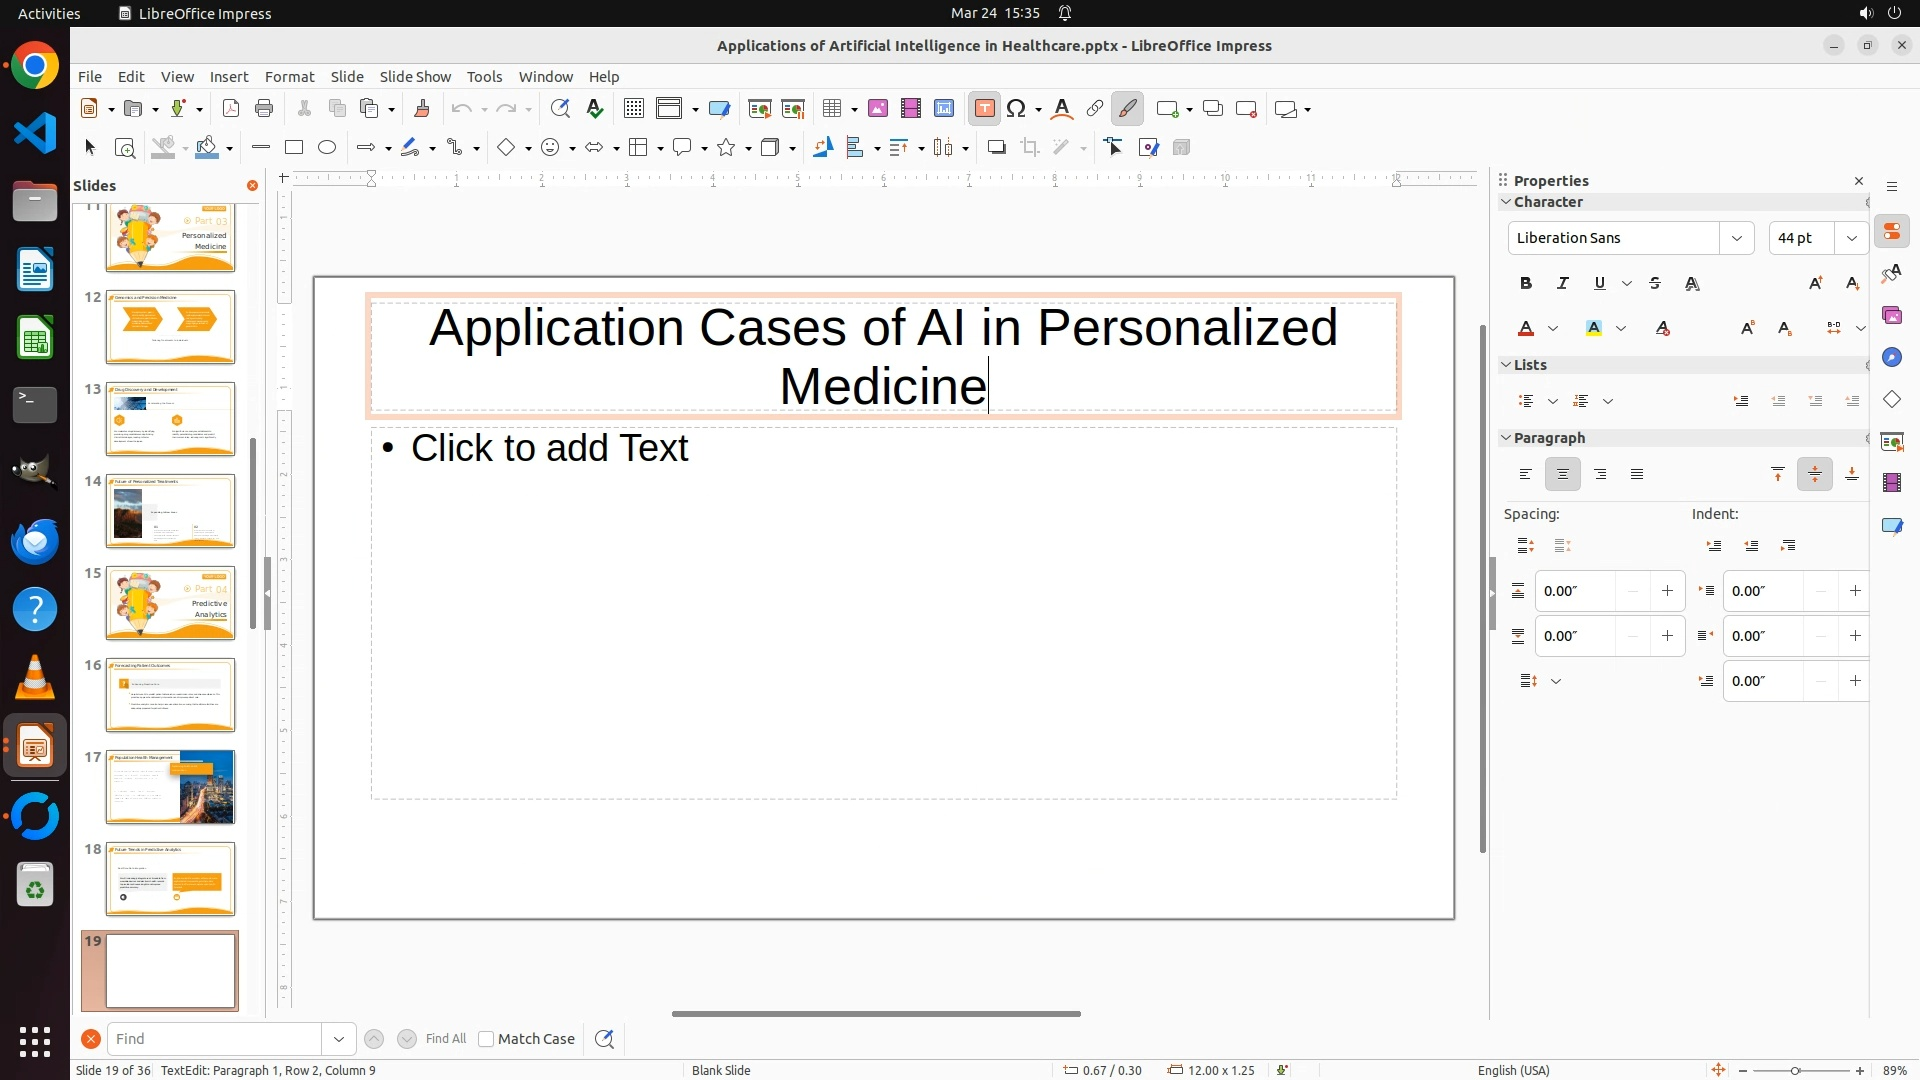Select the Rectangle shape tool
The height and width of the screenshot is (1080, 1920).
tap(294, 148)
